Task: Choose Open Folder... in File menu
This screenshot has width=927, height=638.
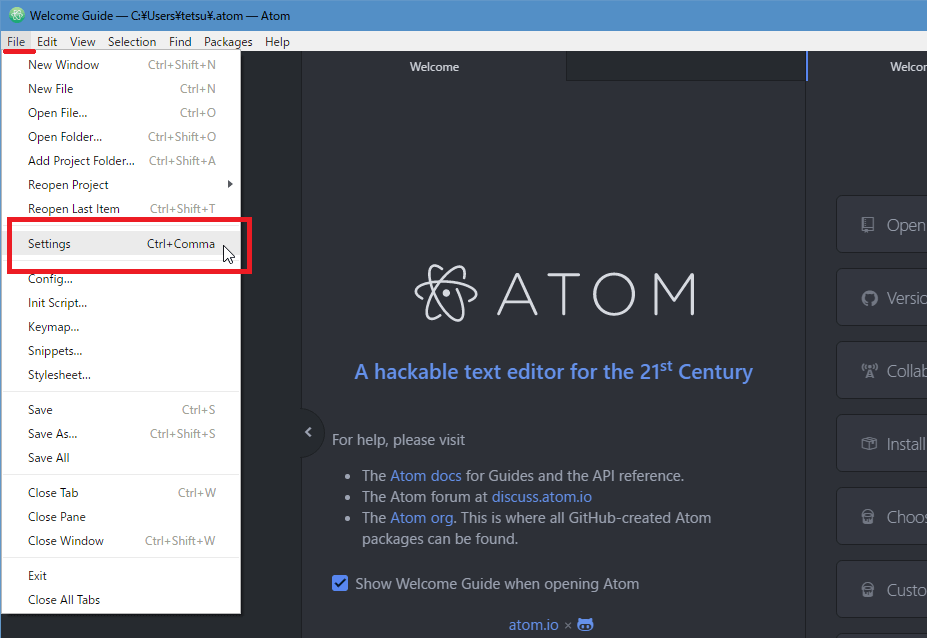Action: [x=65, y=137]
